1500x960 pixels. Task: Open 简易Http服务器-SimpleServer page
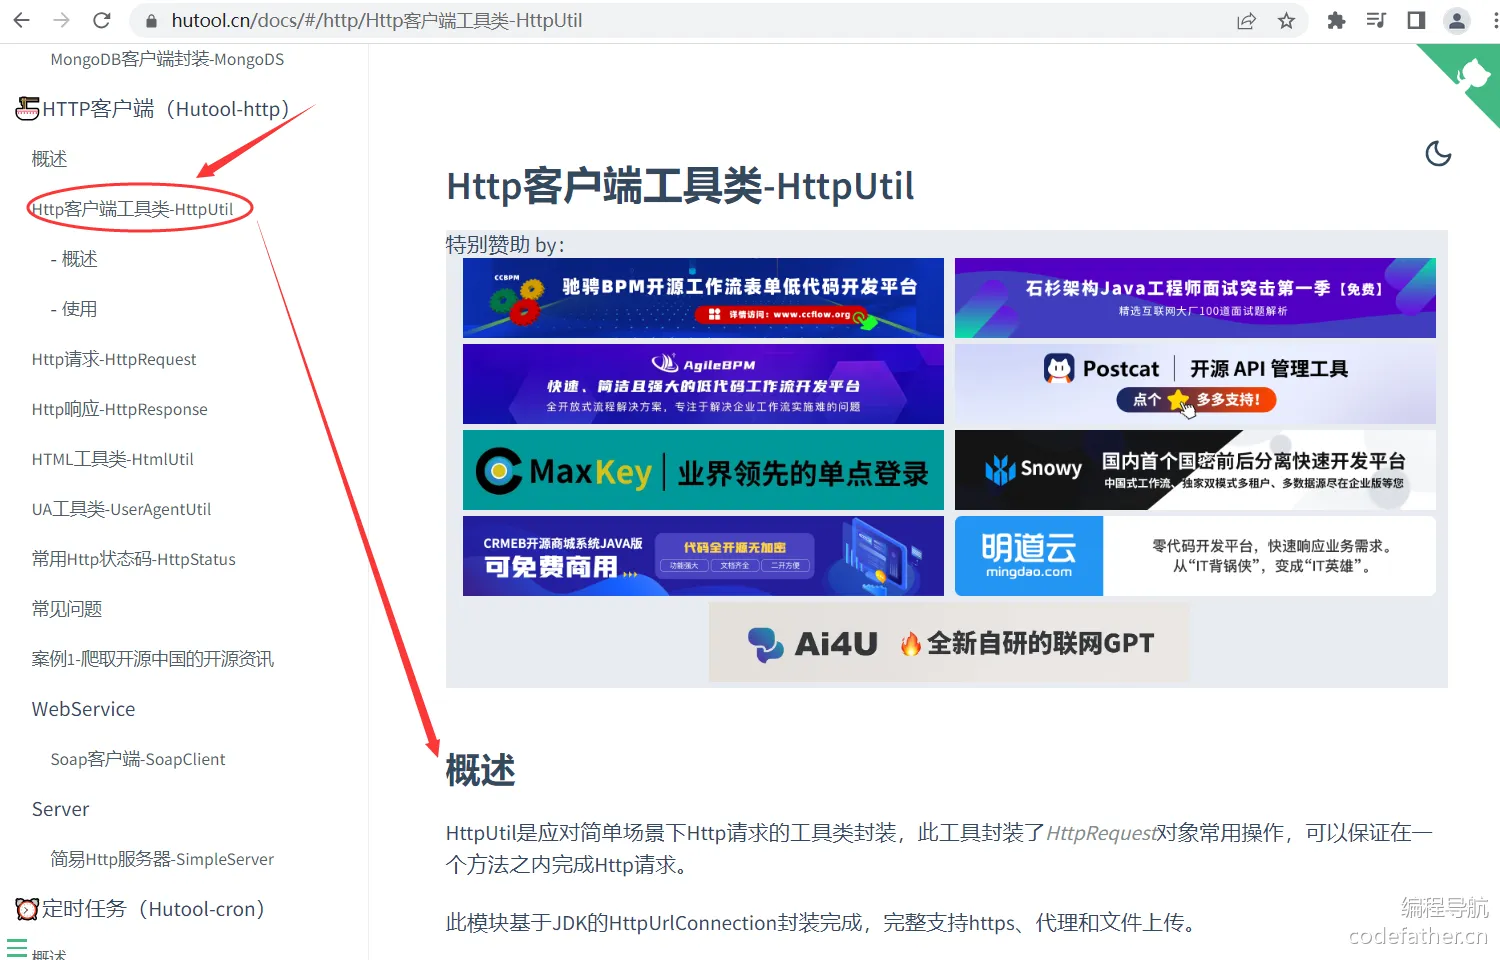(x=162, y=859)
